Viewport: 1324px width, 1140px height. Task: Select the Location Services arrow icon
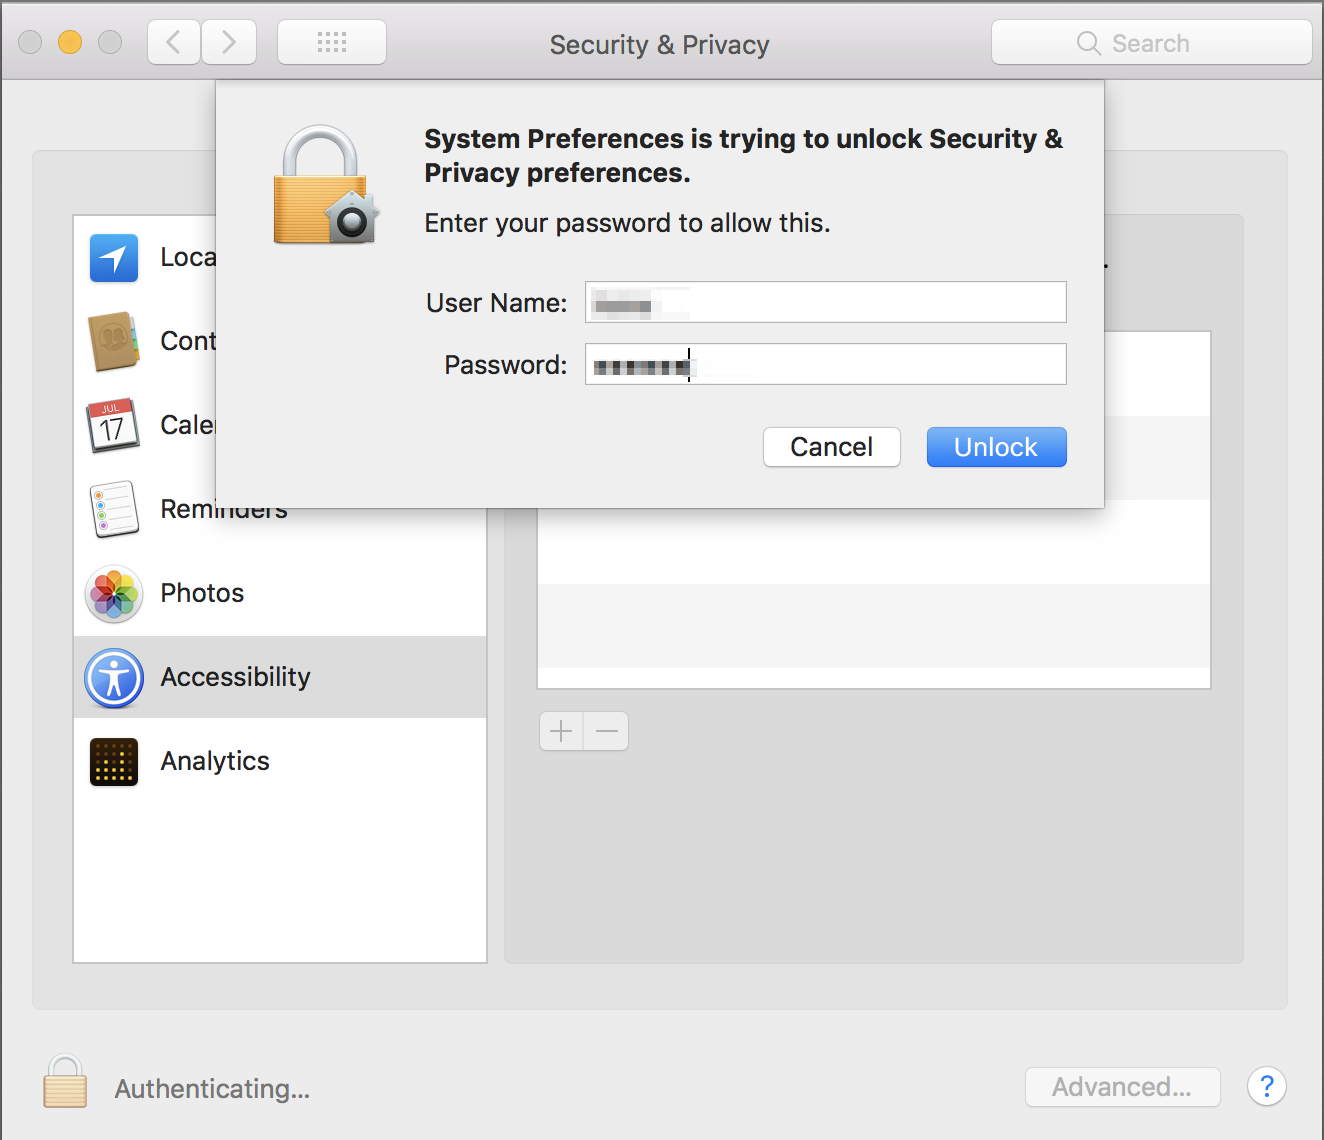point(114,258)
